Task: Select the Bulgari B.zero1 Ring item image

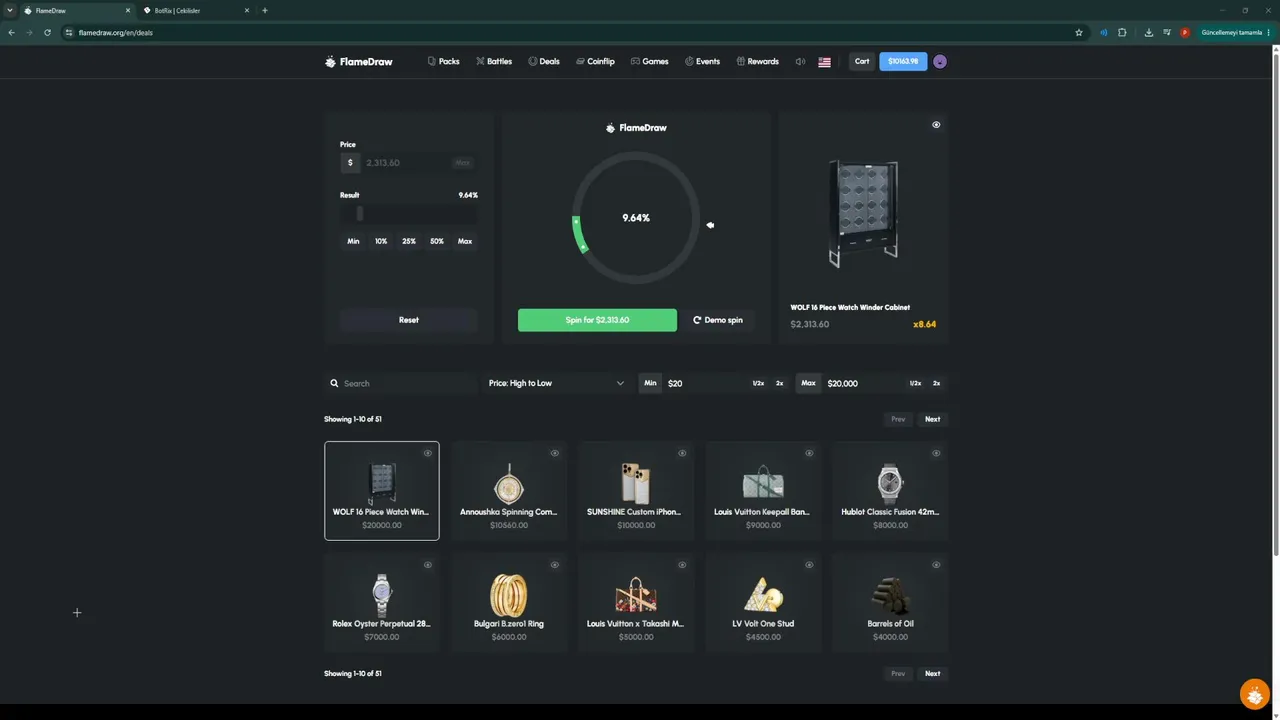Action: (x=509, y=595)
